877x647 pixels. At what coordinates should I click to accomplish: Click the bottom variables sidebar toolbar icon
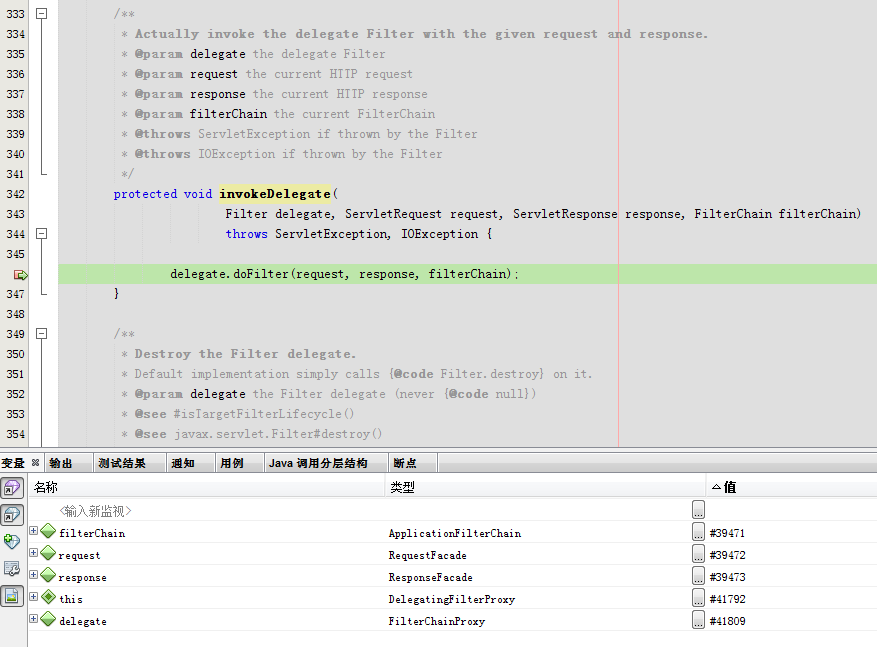tap(12, 596)
